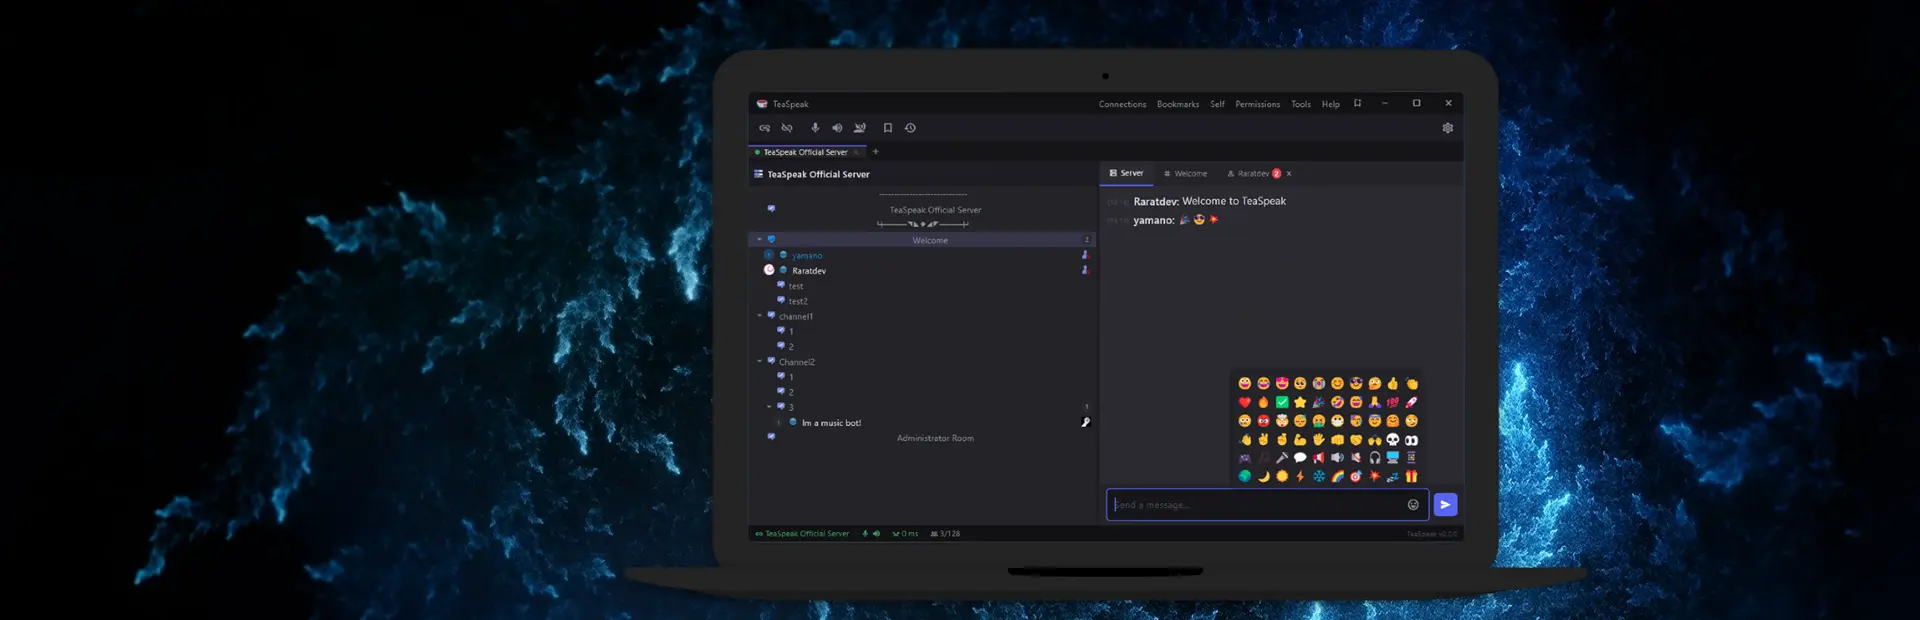Close the TeaSpeak Official Server connection tab
Image resolution: width=1920 pixels, height=620 pixels.
click(856, 152)
